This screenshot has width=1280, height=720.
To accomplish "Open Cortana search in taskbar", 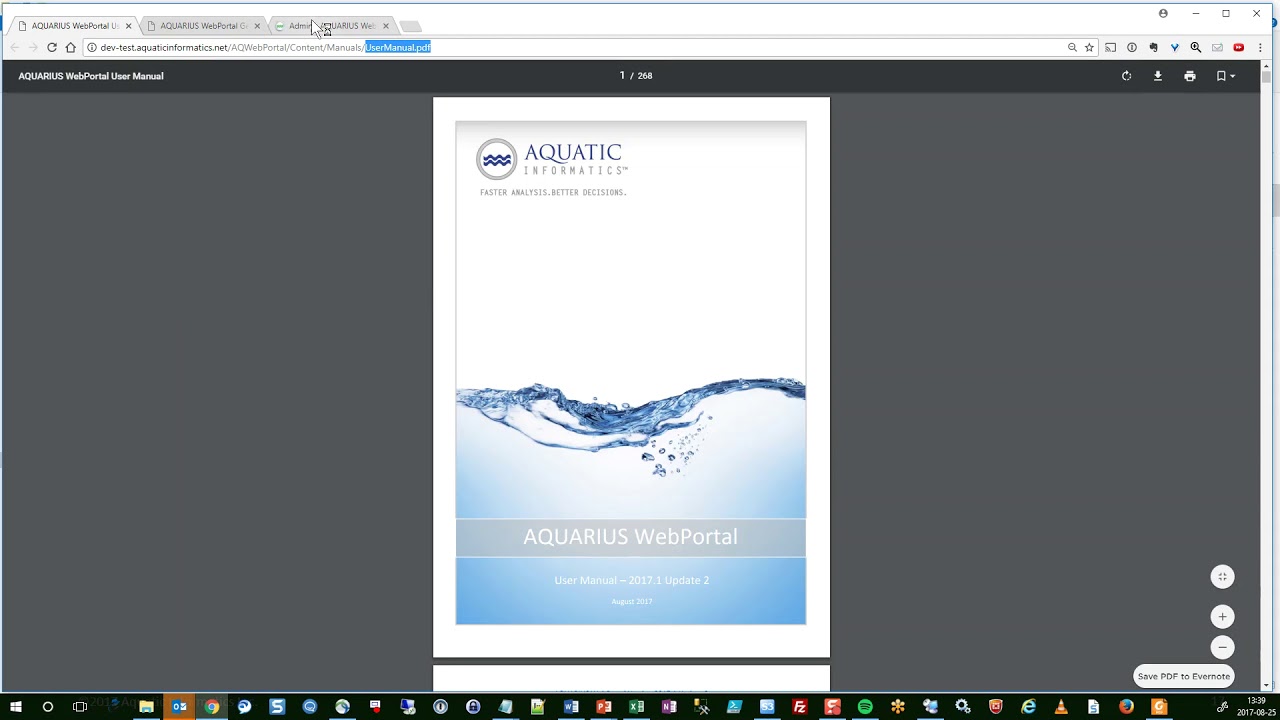I will coord(47,707).
